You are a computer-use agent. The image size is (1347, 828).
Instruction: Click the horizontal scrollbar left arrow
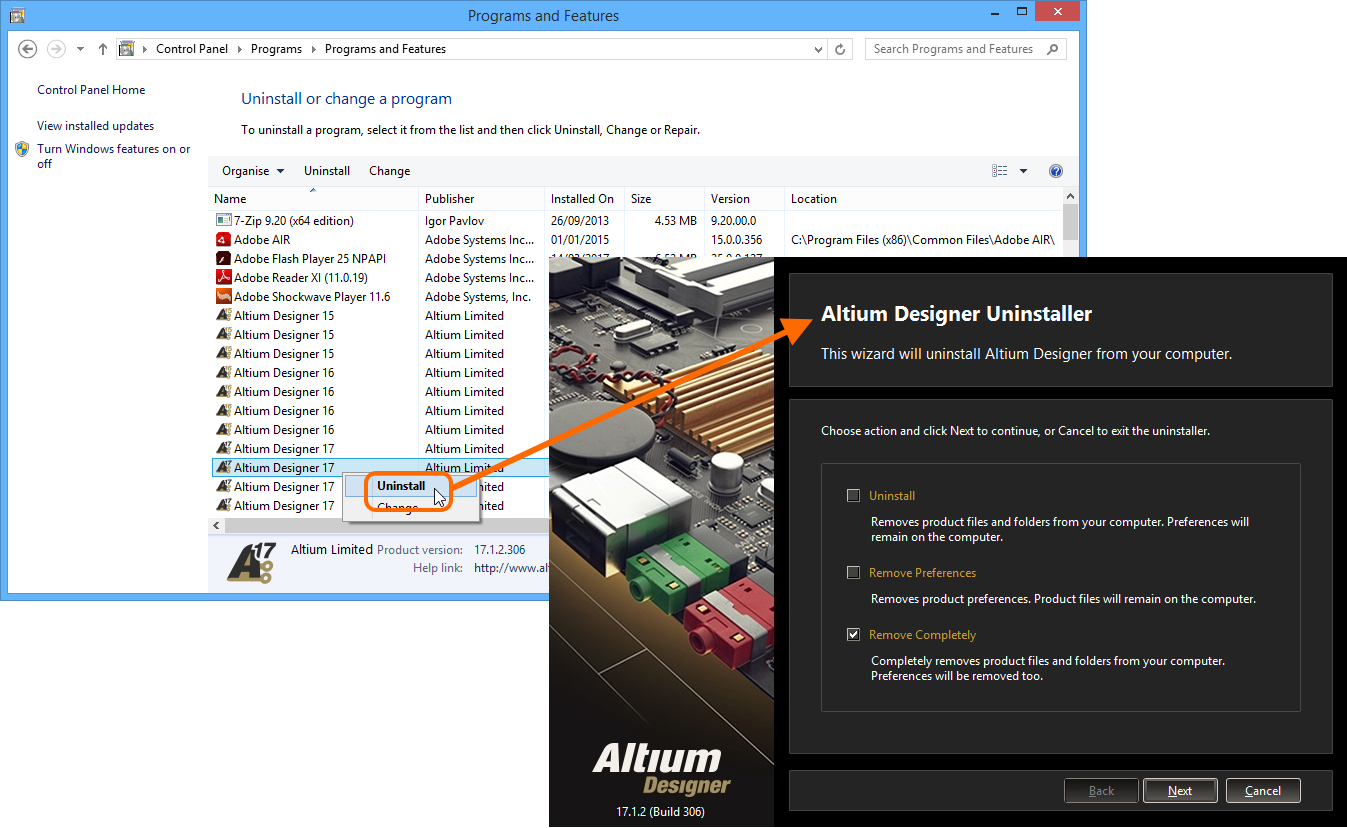pos(217,525)
